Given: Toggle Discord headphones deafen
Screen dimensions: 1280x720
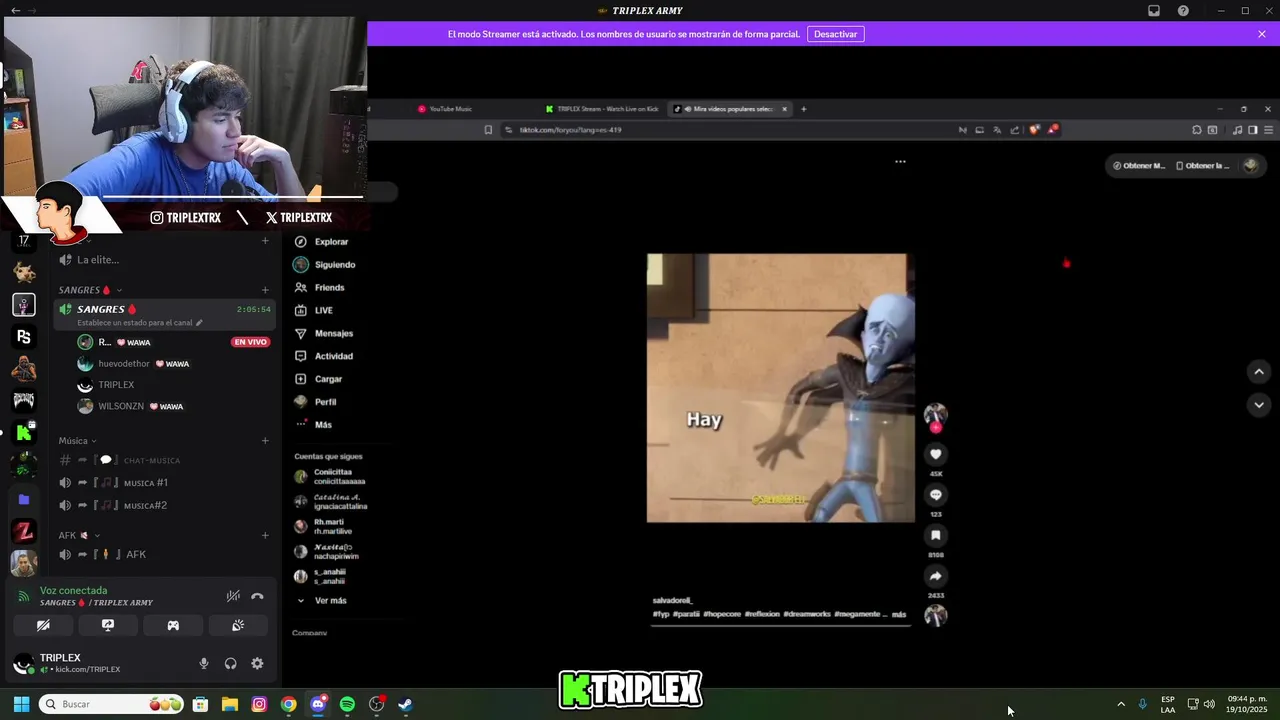Looking at the screenshot, I should point(231,663).
